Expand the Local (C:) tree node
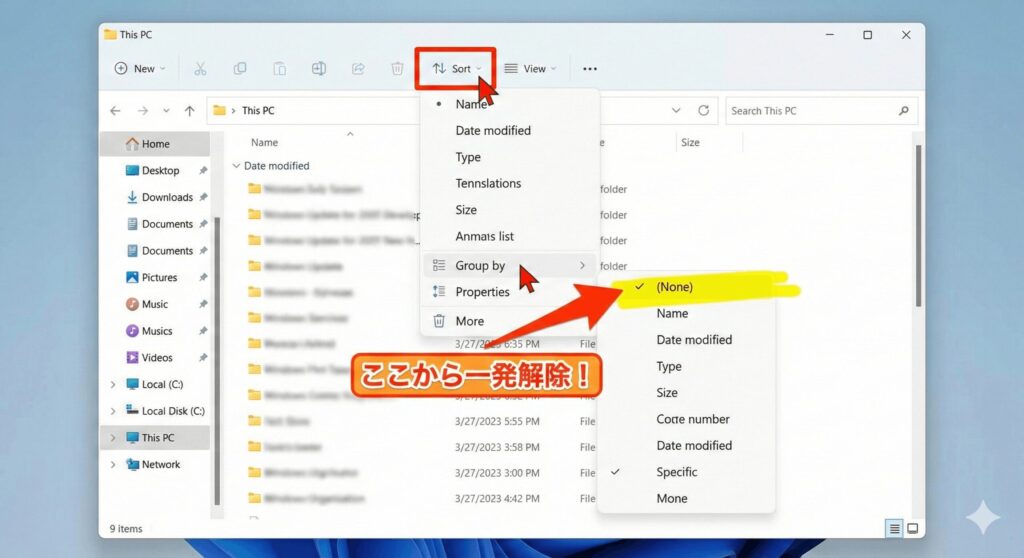Image resolution: width=1024 pixels, height=558 pixels. pos(113,384)
